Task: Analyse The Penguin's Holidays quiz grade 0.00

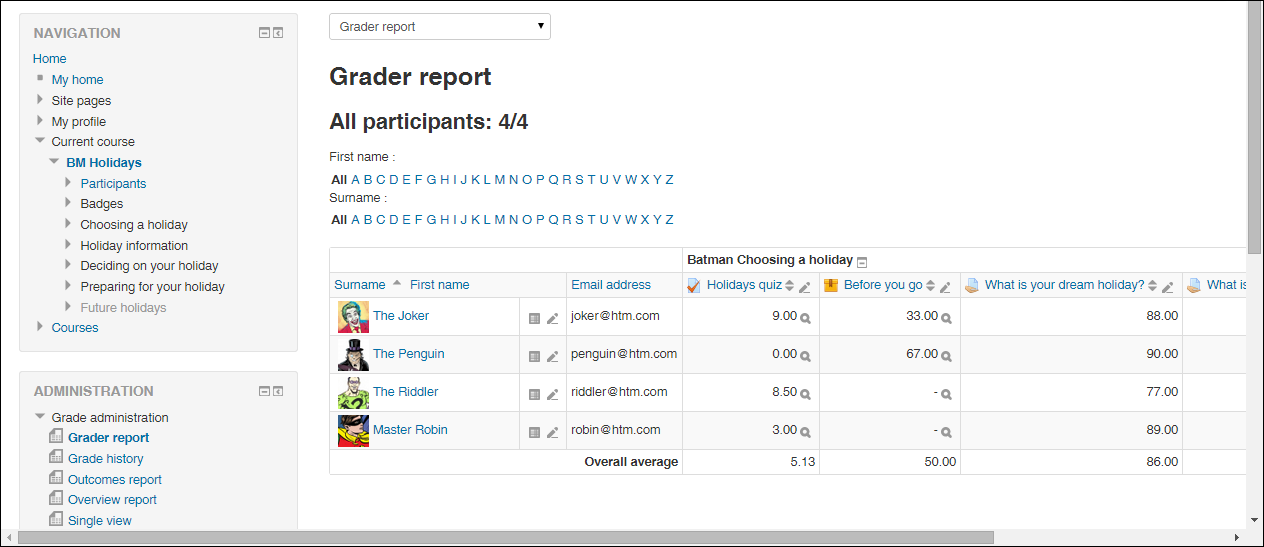Action: click(806, 356)
